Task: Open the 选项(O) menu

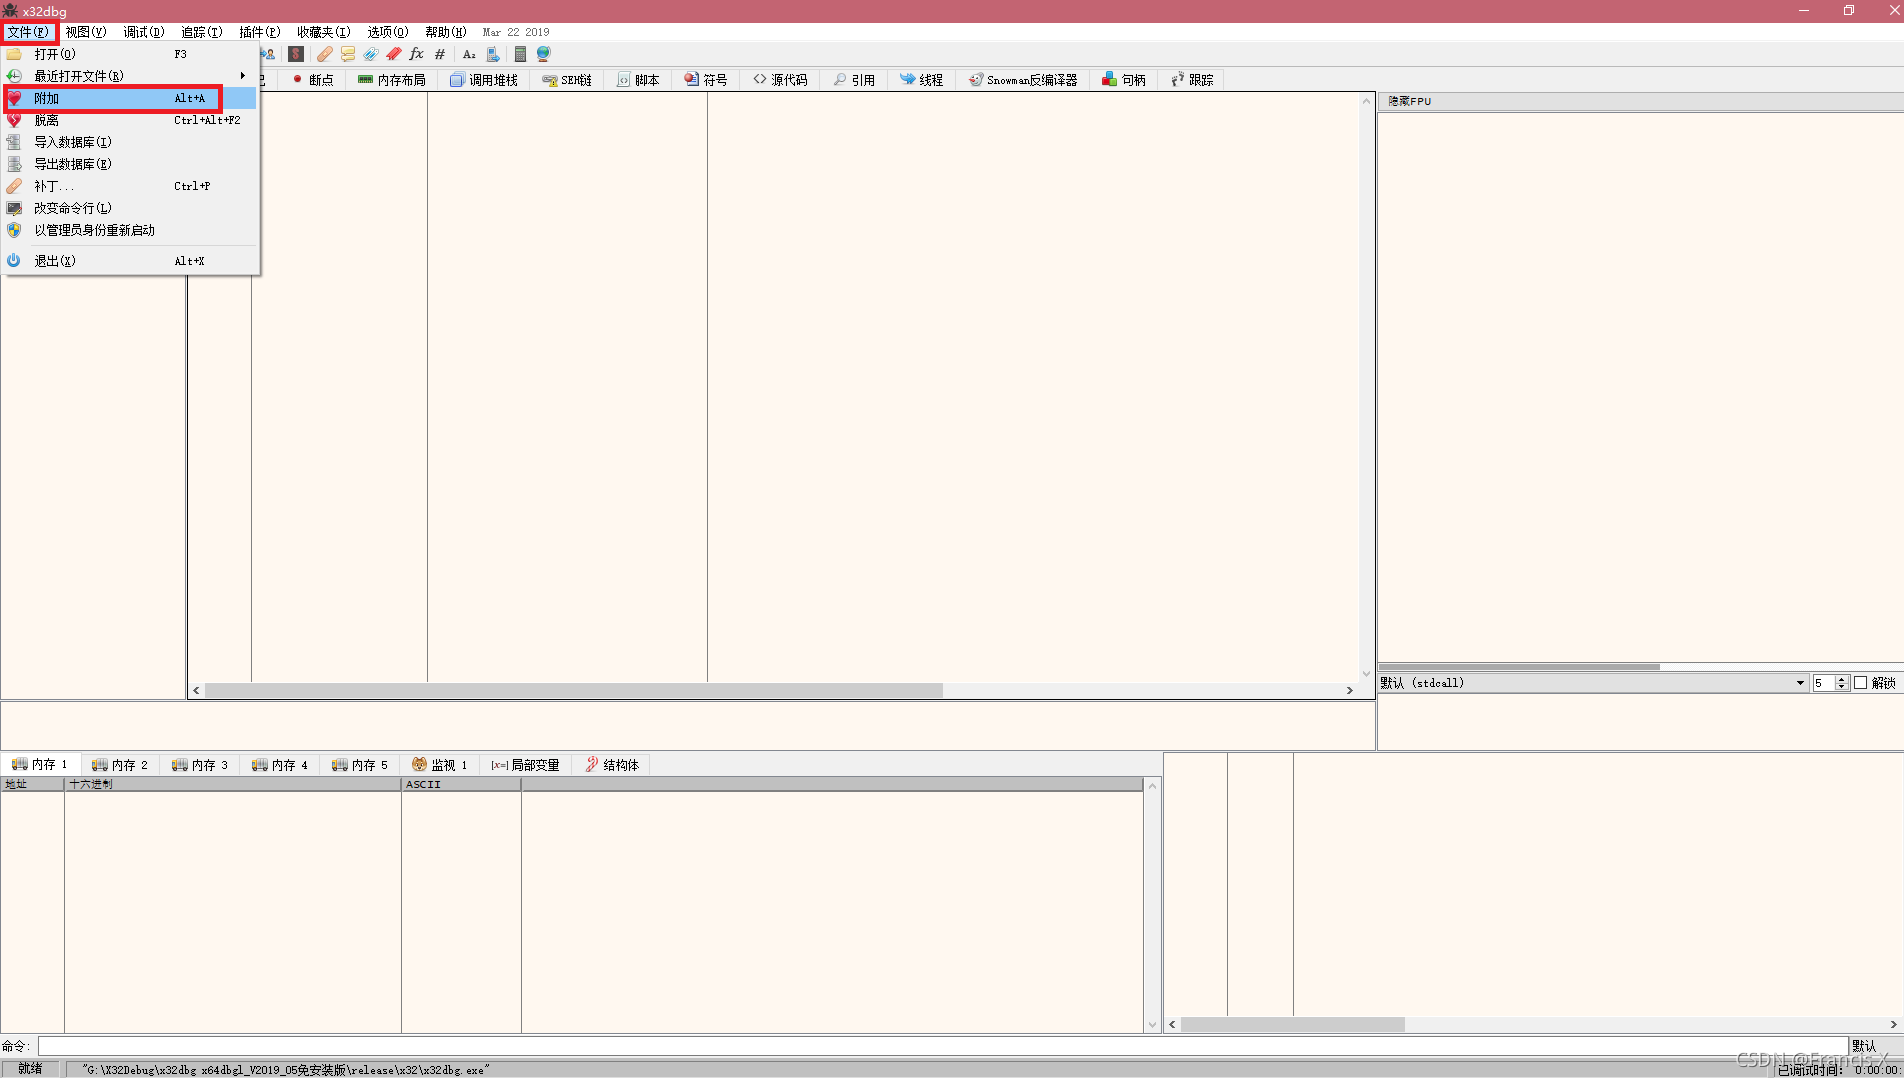Action: [388, 32]
